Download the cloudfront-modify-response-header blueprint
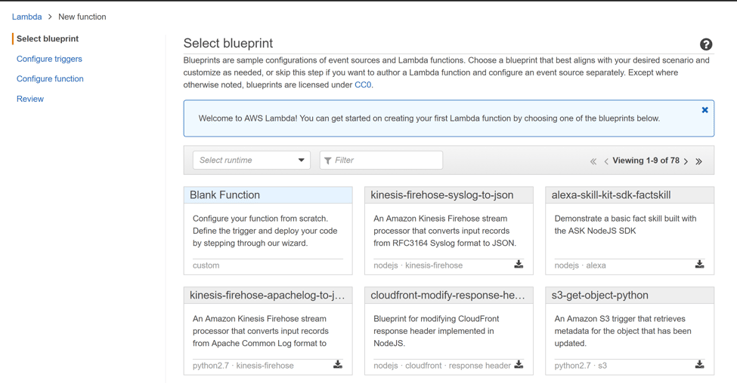The width and height of the screenshot is (737, 383). click(518, 364)
